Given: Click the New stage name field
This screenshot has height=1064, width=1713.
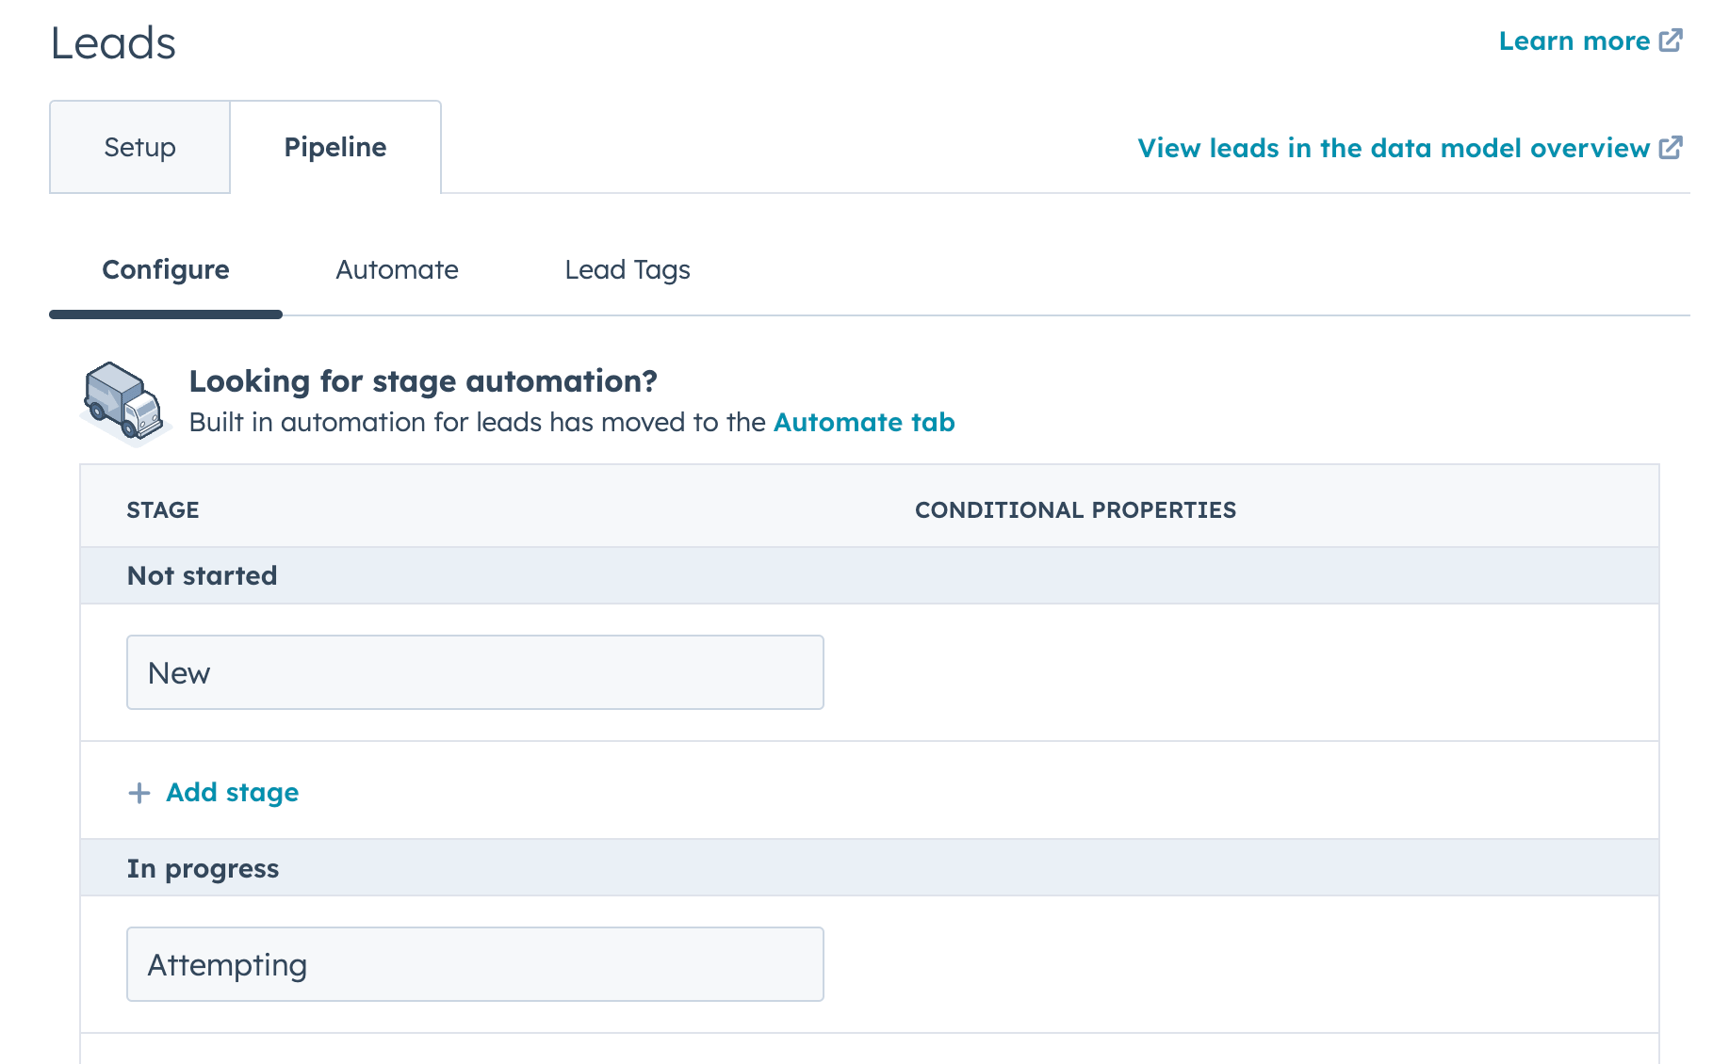Looking at the screenshot, I should click(x=474, y=672).
